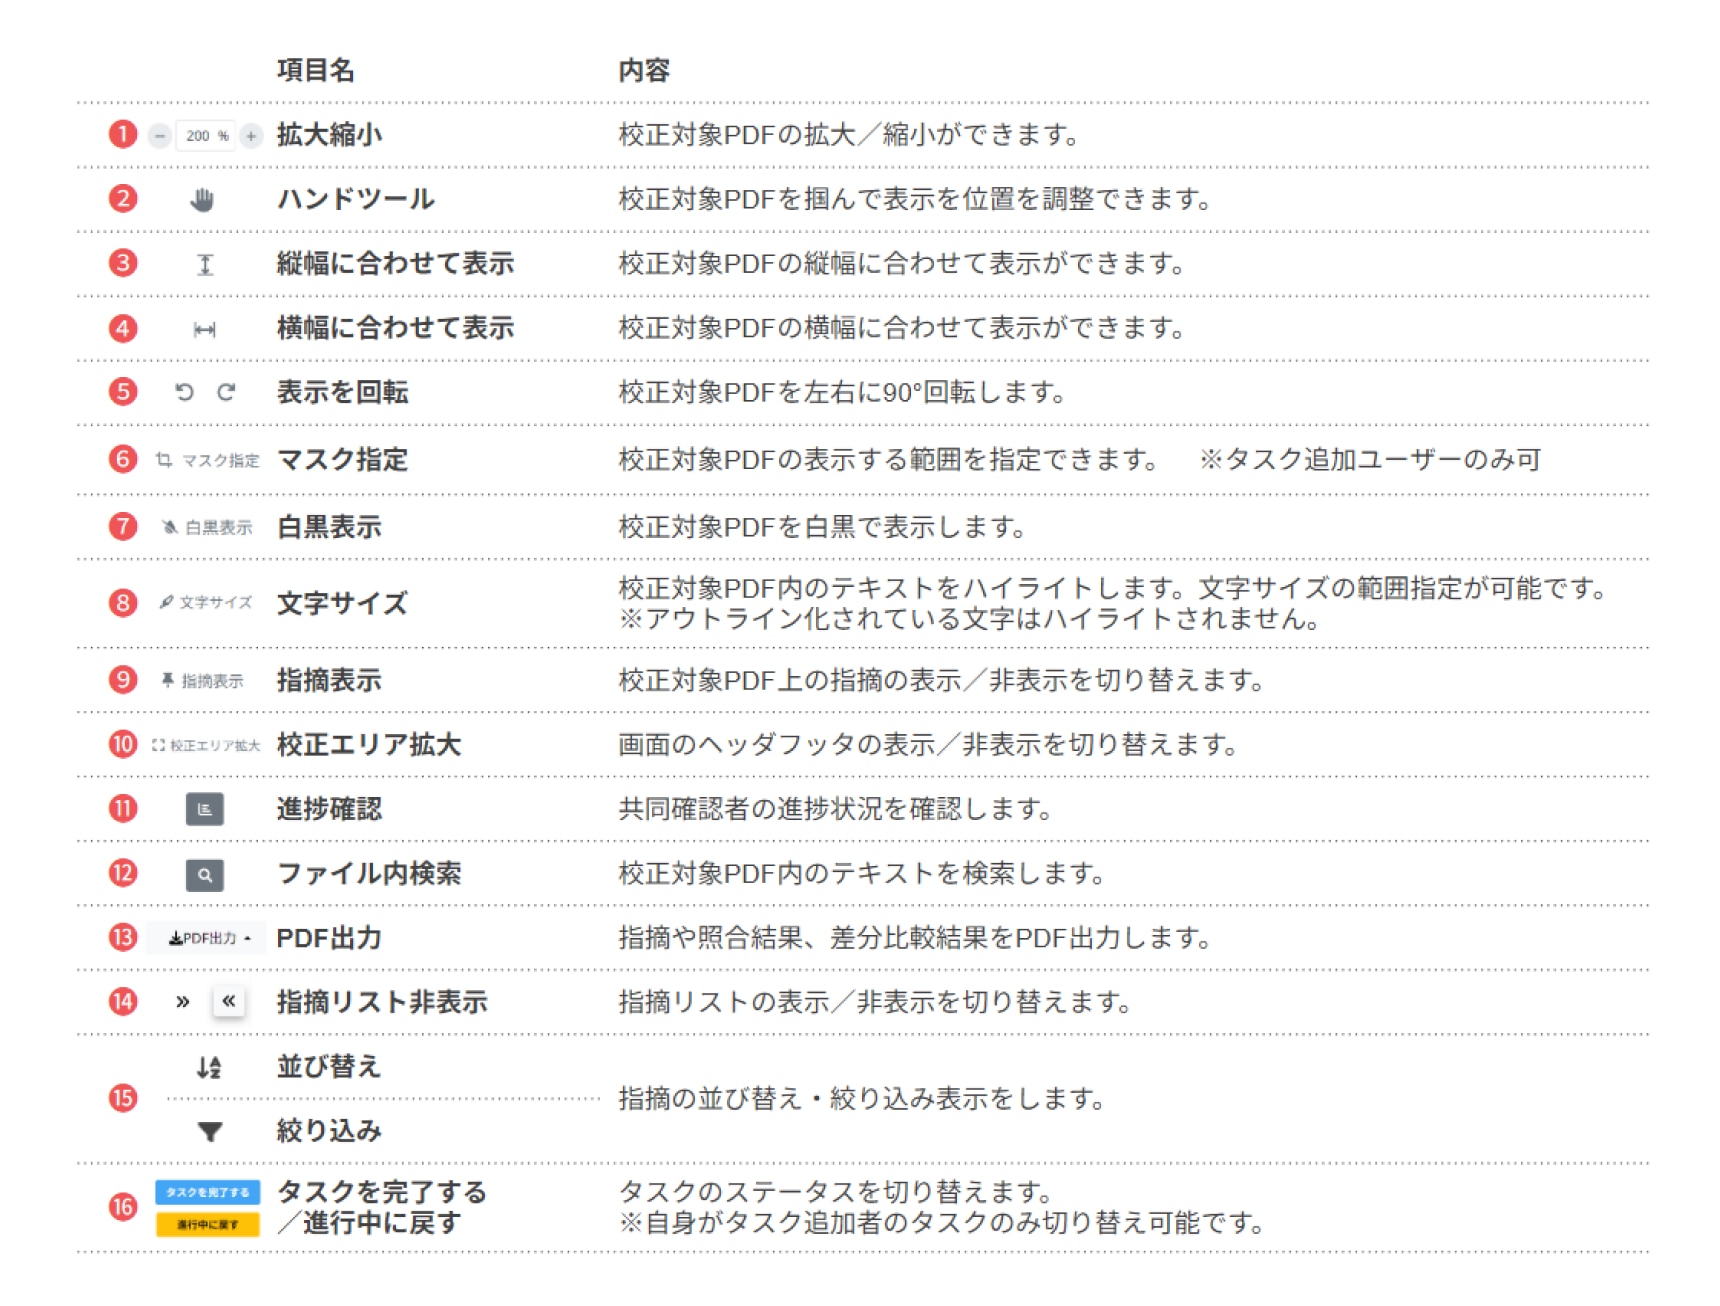Open the sort (並び替え) icon
Screen dimensions: 1720x1306
(x=209, y=1068)
